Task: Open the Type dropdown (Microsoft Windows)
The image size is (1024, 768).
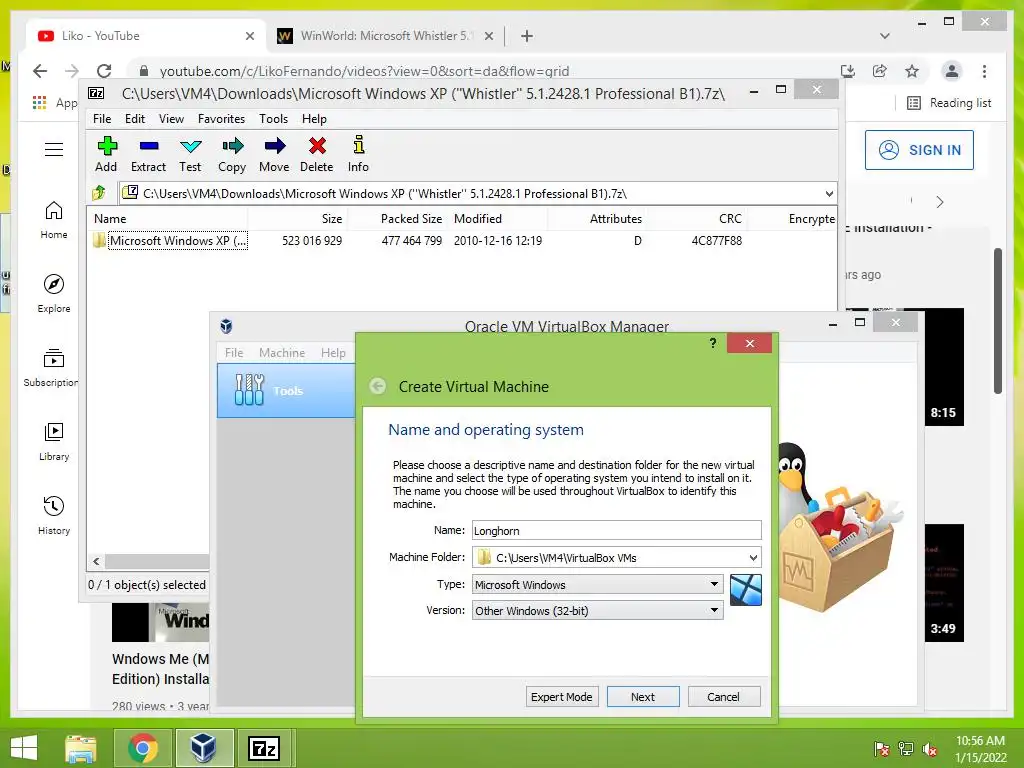Action: 597,584
